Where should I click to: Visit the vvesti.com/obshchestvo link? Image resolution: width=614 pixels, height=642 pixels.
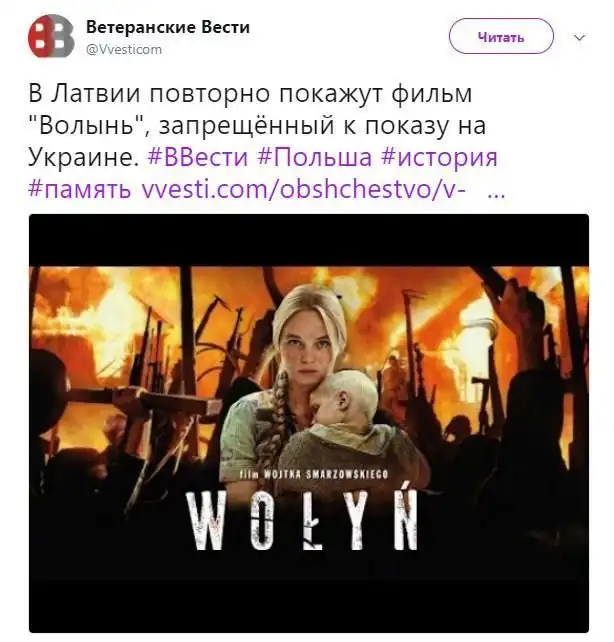pyautogui.click(x=303, y=189)
